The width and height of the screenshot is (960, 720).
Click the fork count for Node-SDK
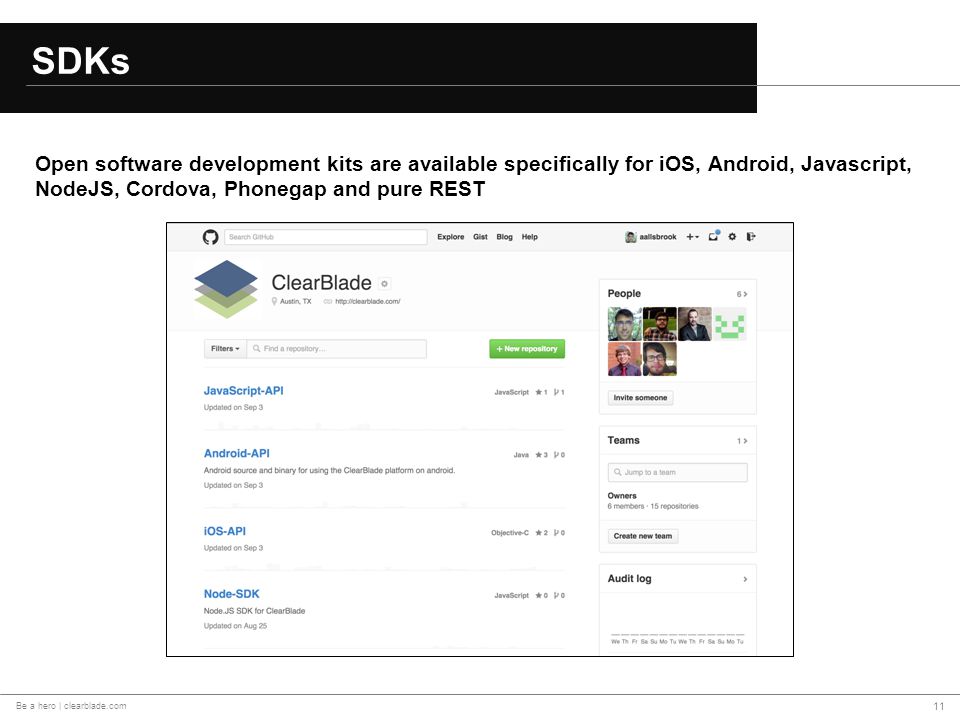click(x=560, y=595)
